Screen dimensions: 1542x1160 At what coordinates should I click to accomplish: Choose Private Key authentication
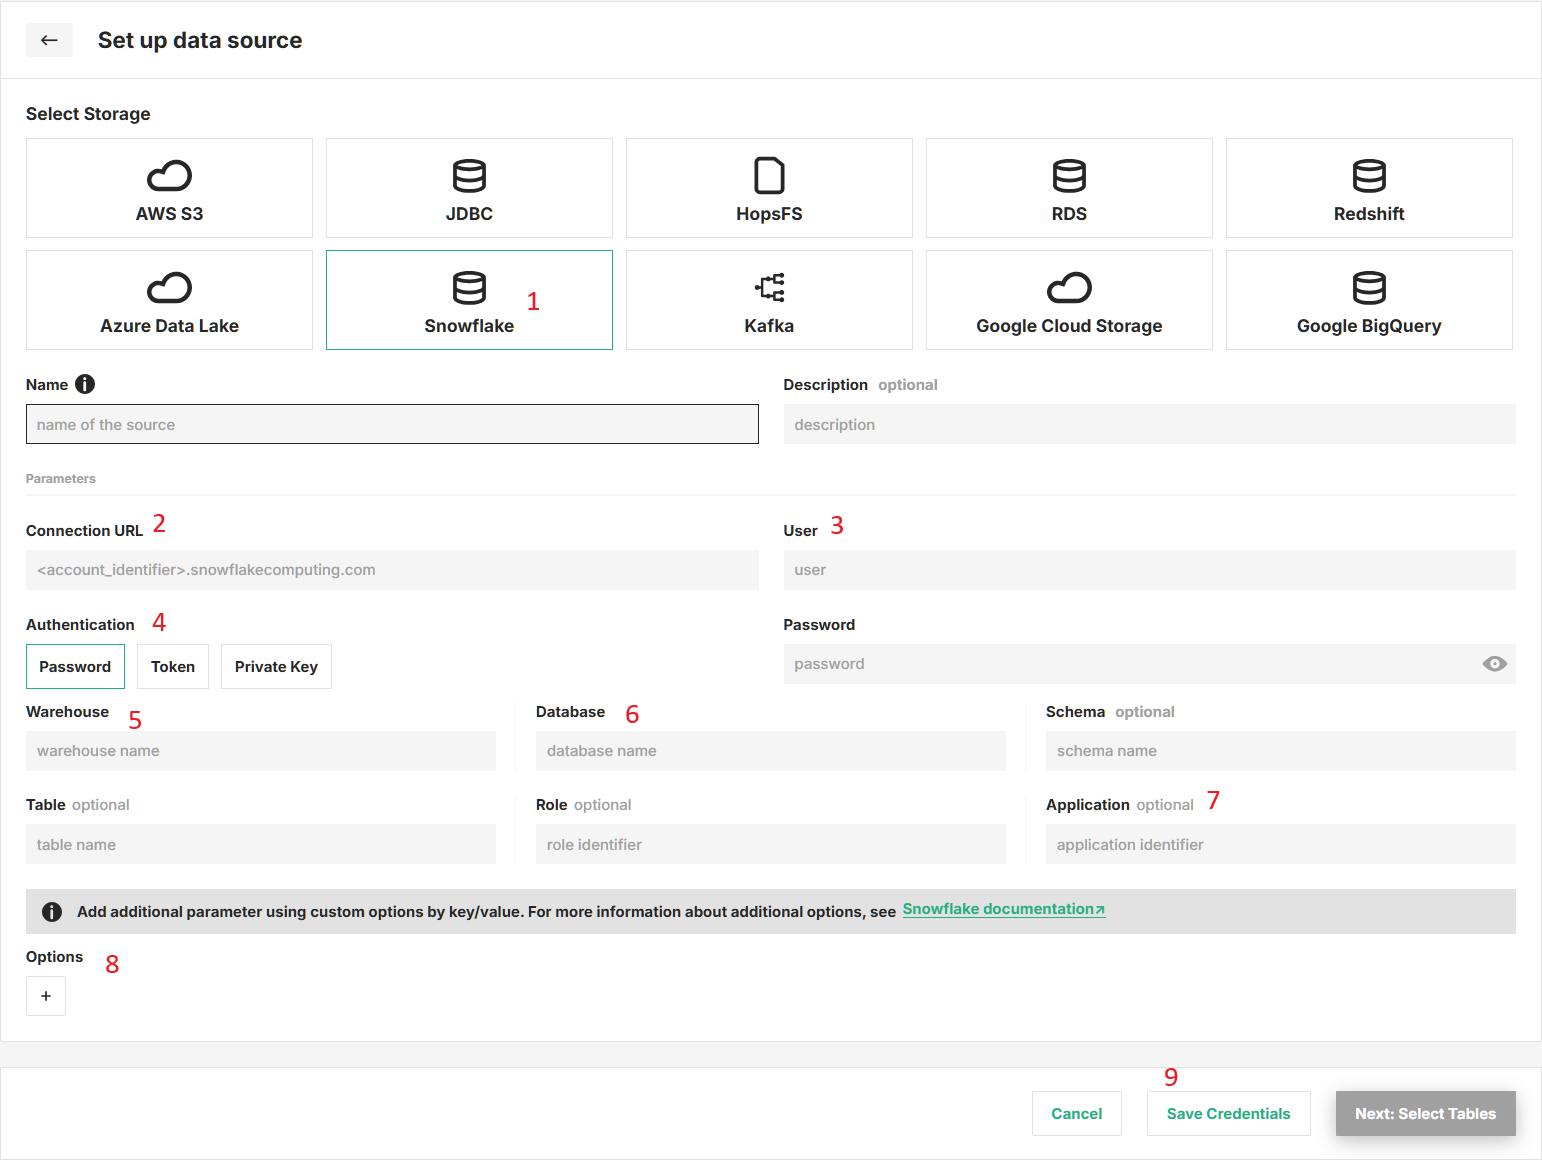(x=276, y=667)
